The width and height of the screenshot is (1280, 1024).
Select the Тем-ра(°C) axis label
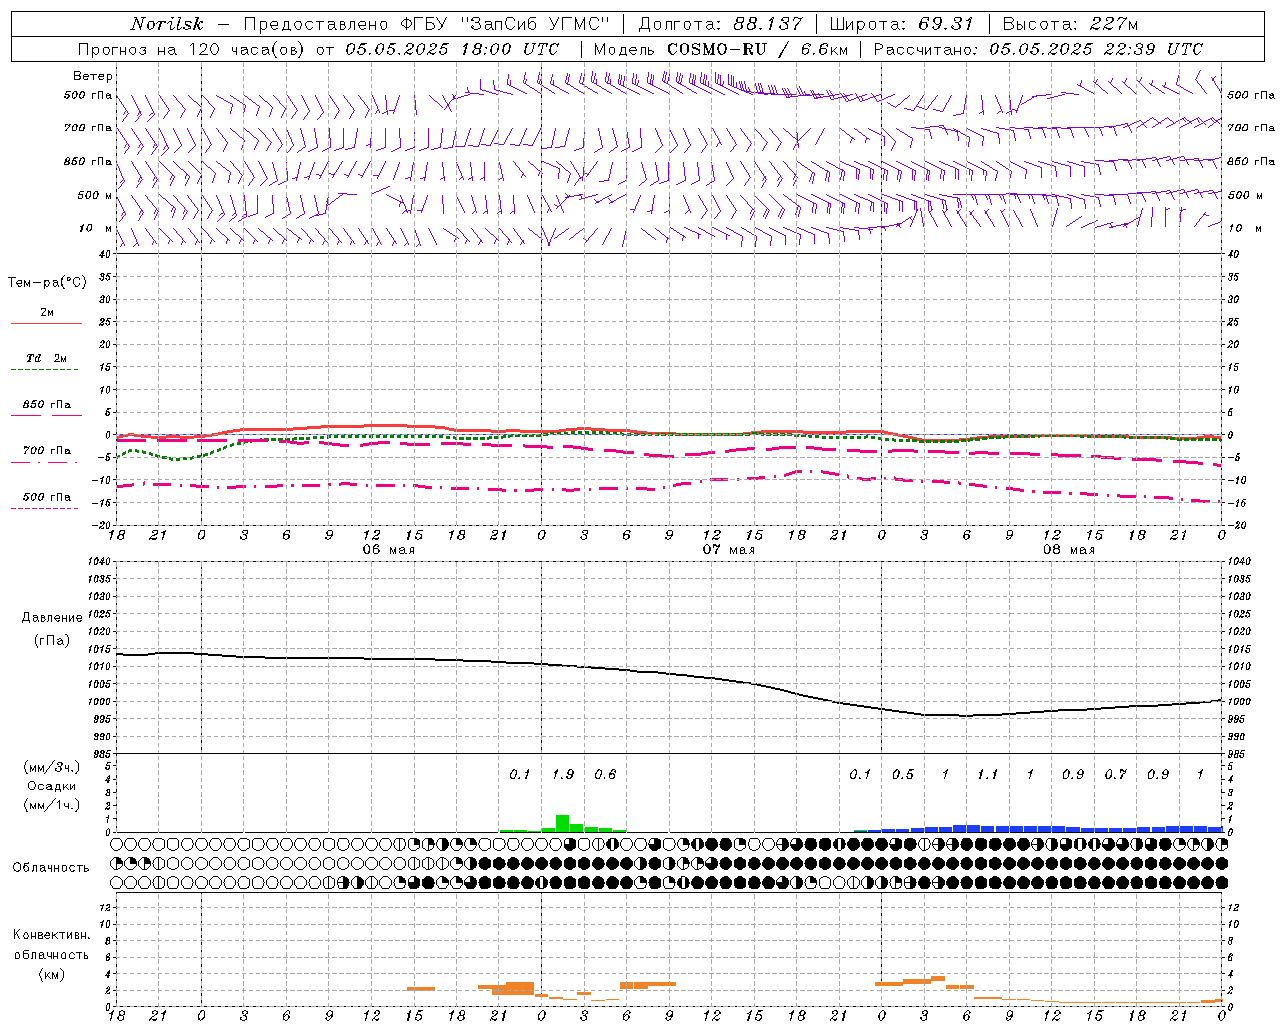[x=47, y=283]
